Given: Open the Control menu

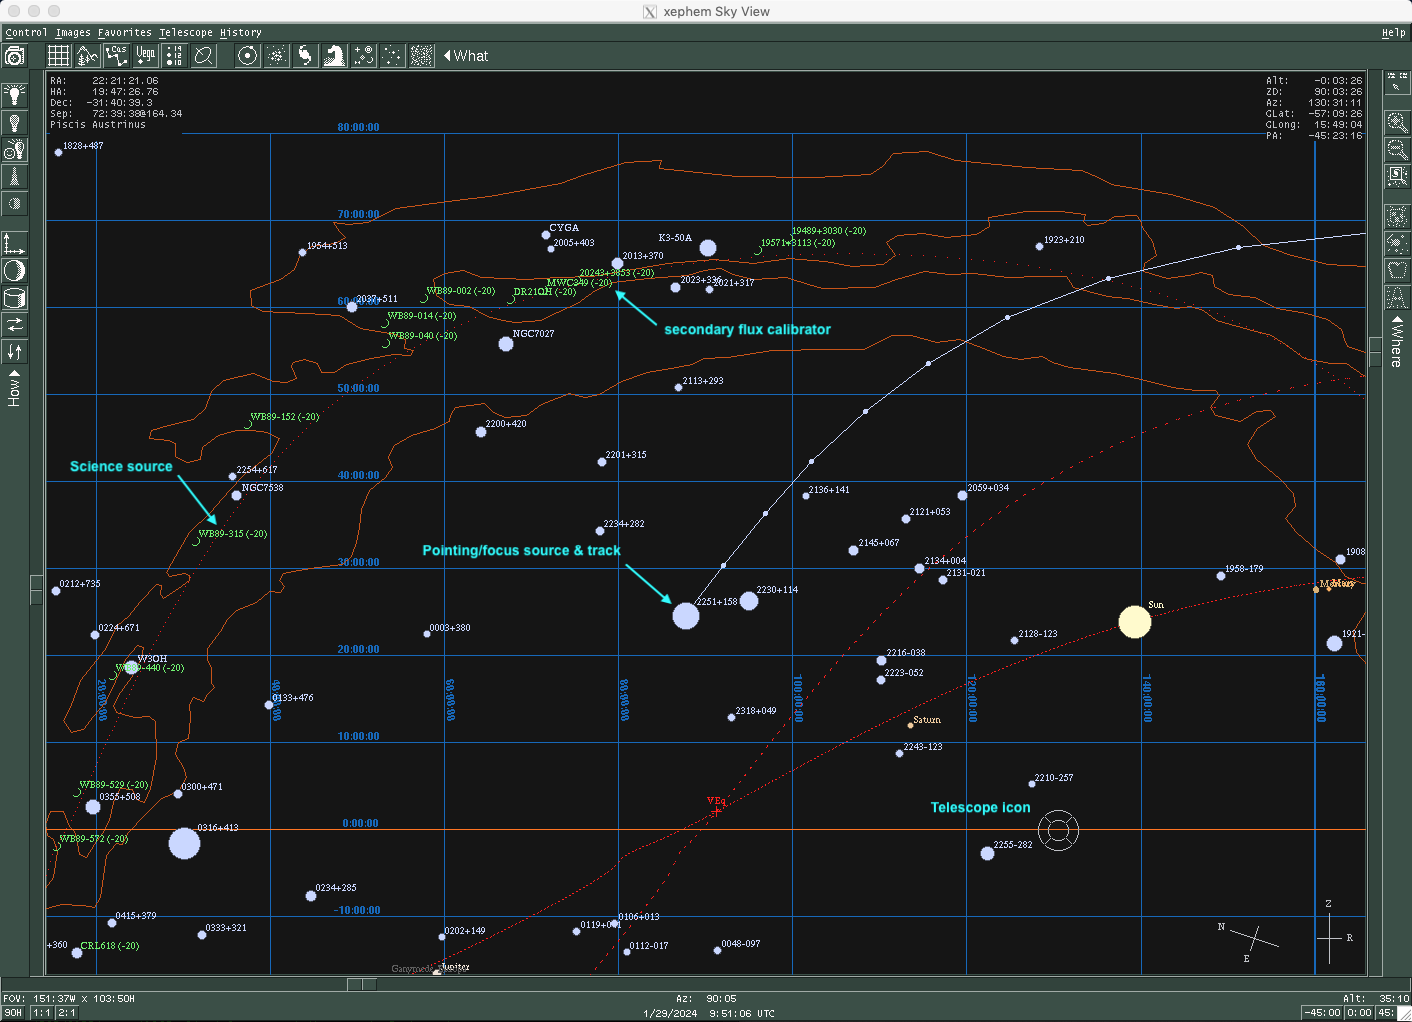Looking at the screenshot, I should [x=26, y=33].
